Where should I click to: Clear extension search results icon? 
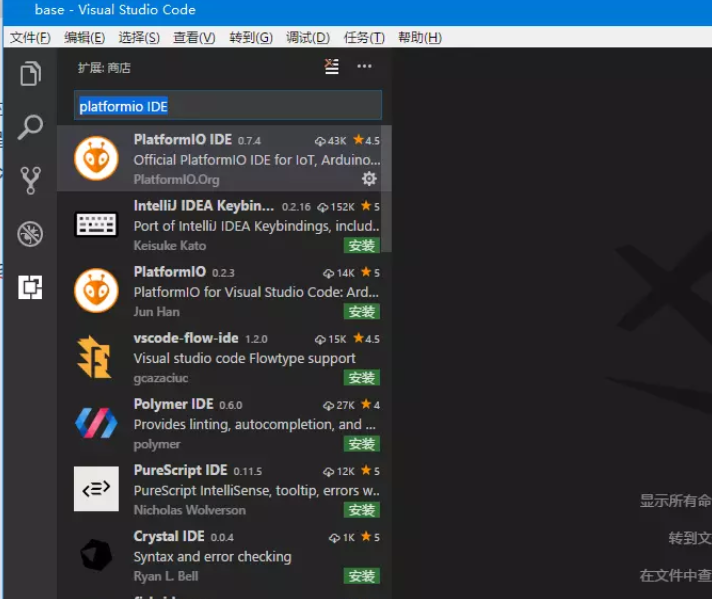click(x=332, y=67)
